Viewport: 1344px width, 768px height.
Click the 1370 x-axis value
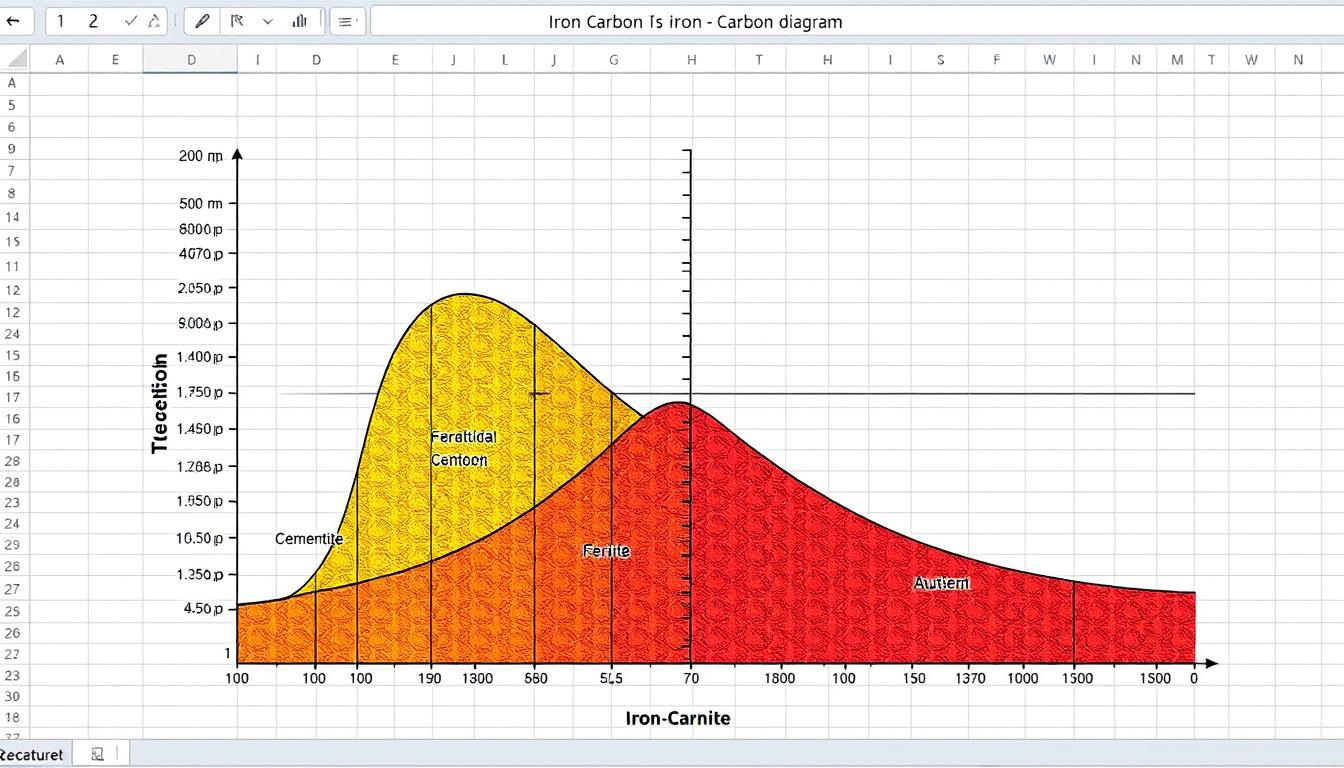[x=969, y=678]
